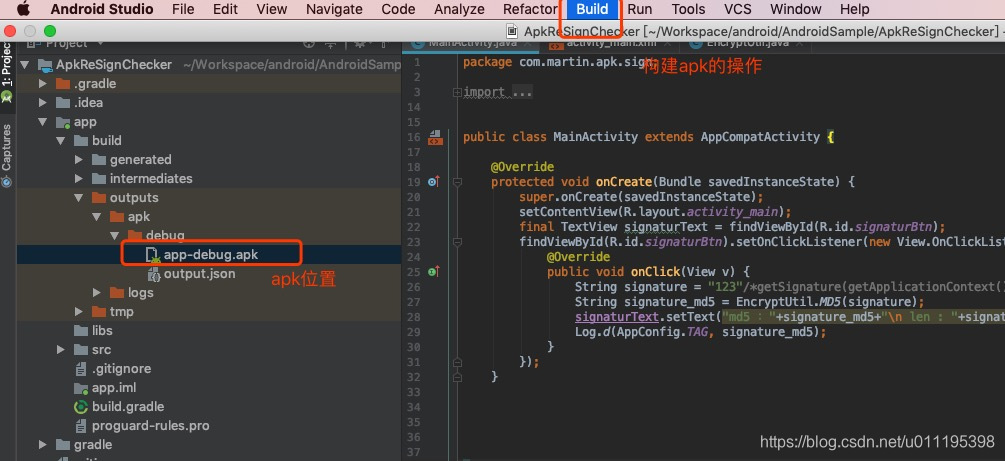Expand the generated folder arrow

(x=79, y=160)
